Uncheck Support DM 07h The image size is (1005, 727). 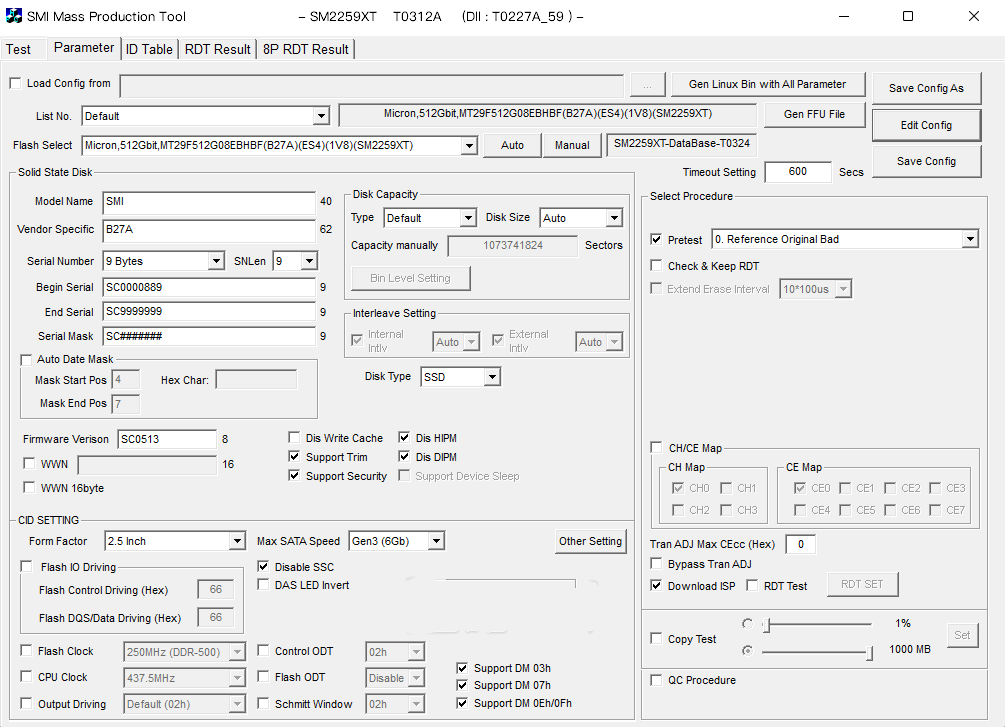pos(462,685)
